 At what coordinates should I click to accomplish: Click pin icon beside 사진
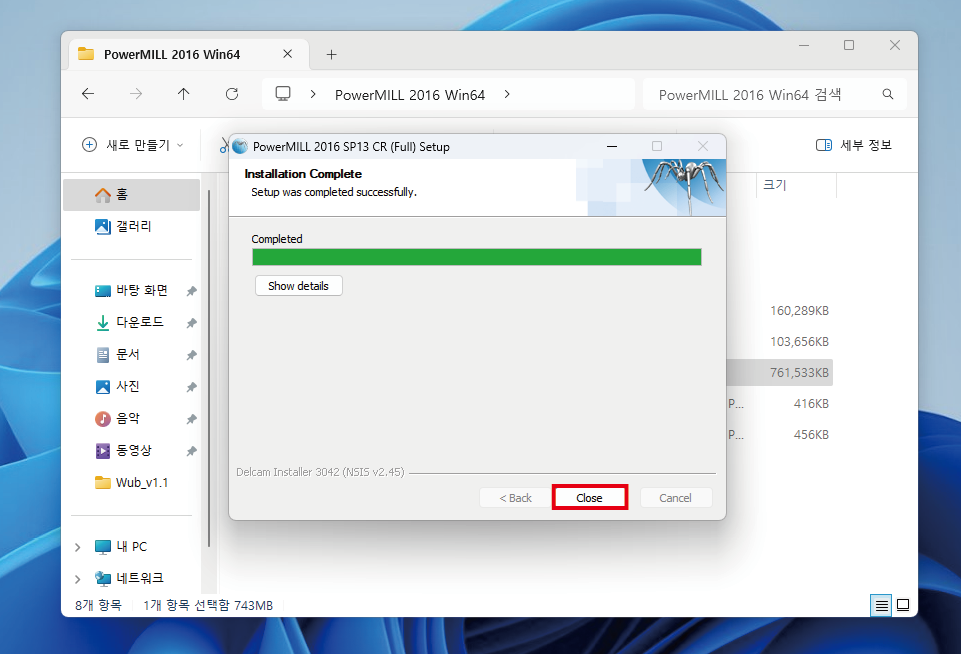coord(191,387)
